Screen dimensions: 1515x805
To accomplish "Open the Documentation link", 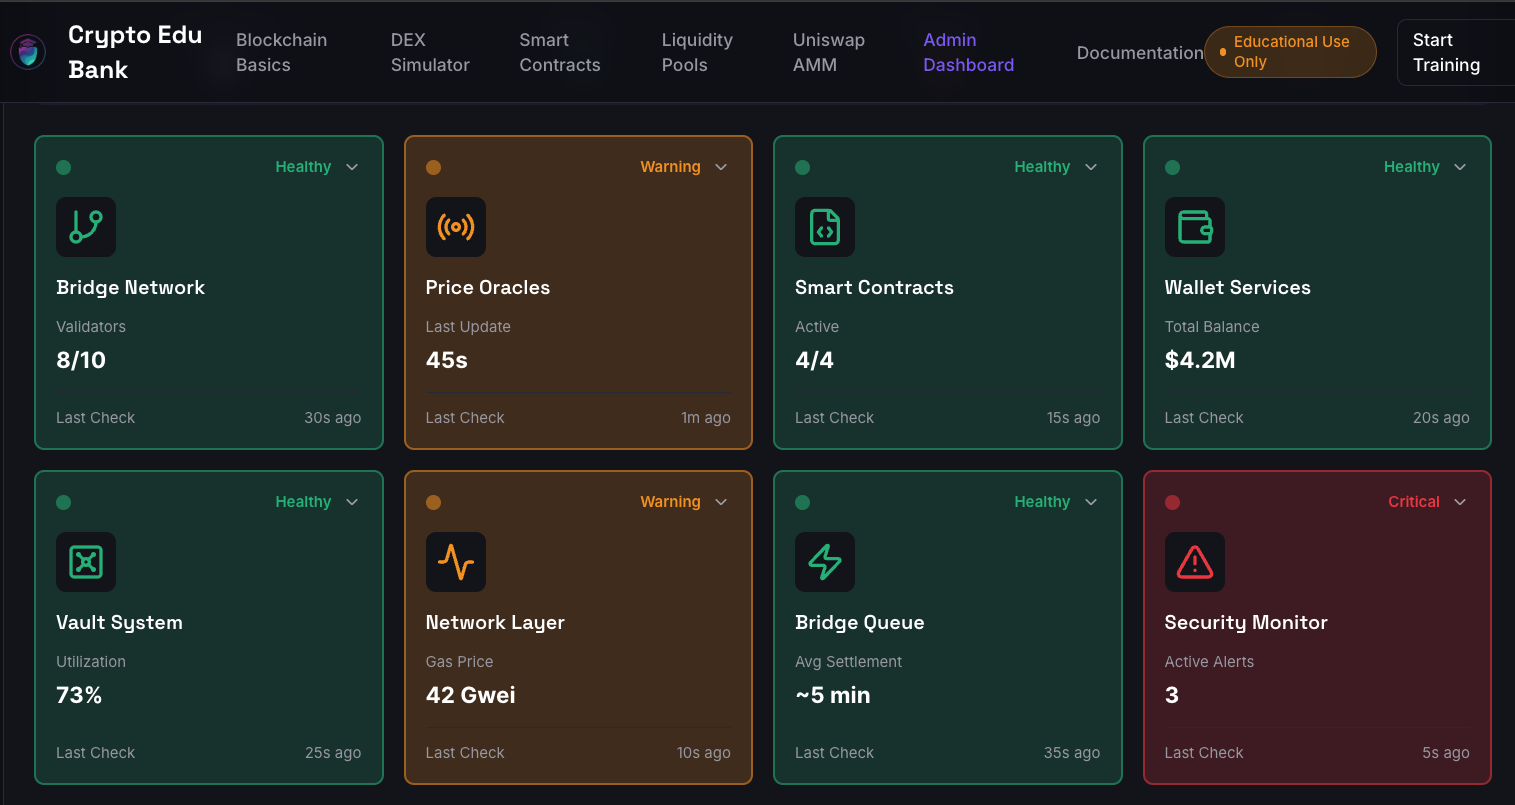I will 1140,52.
